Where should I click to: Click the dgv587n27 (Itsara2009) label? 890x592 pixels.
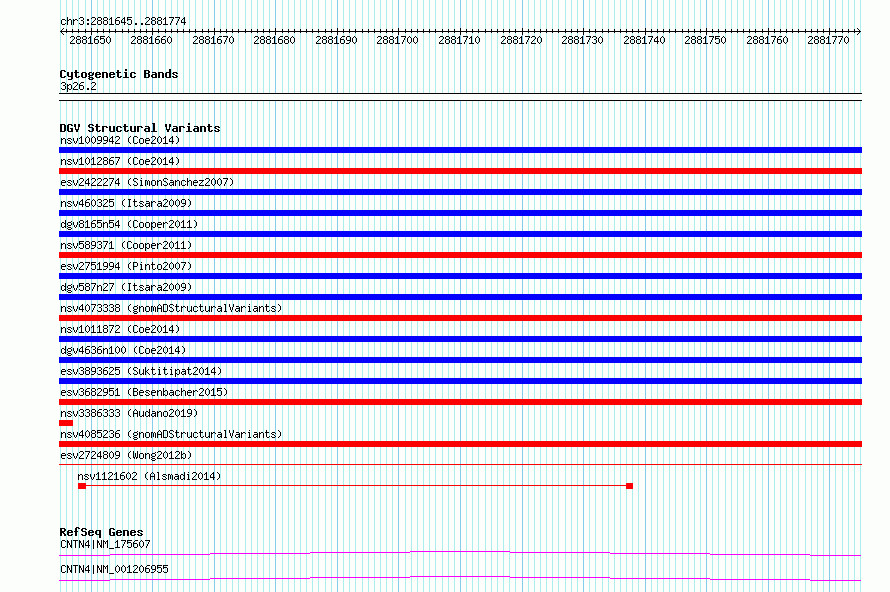coord(126,287)
